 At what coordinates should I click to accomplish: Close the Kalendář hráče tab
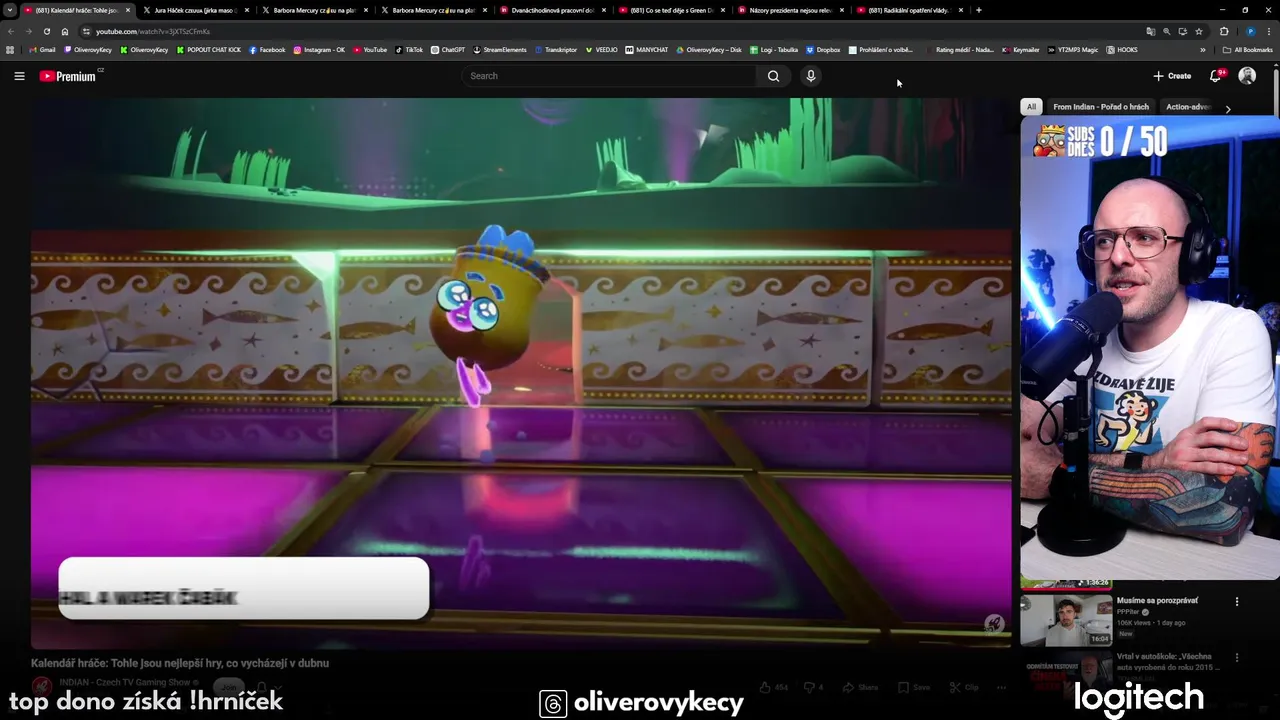point(128,10)
